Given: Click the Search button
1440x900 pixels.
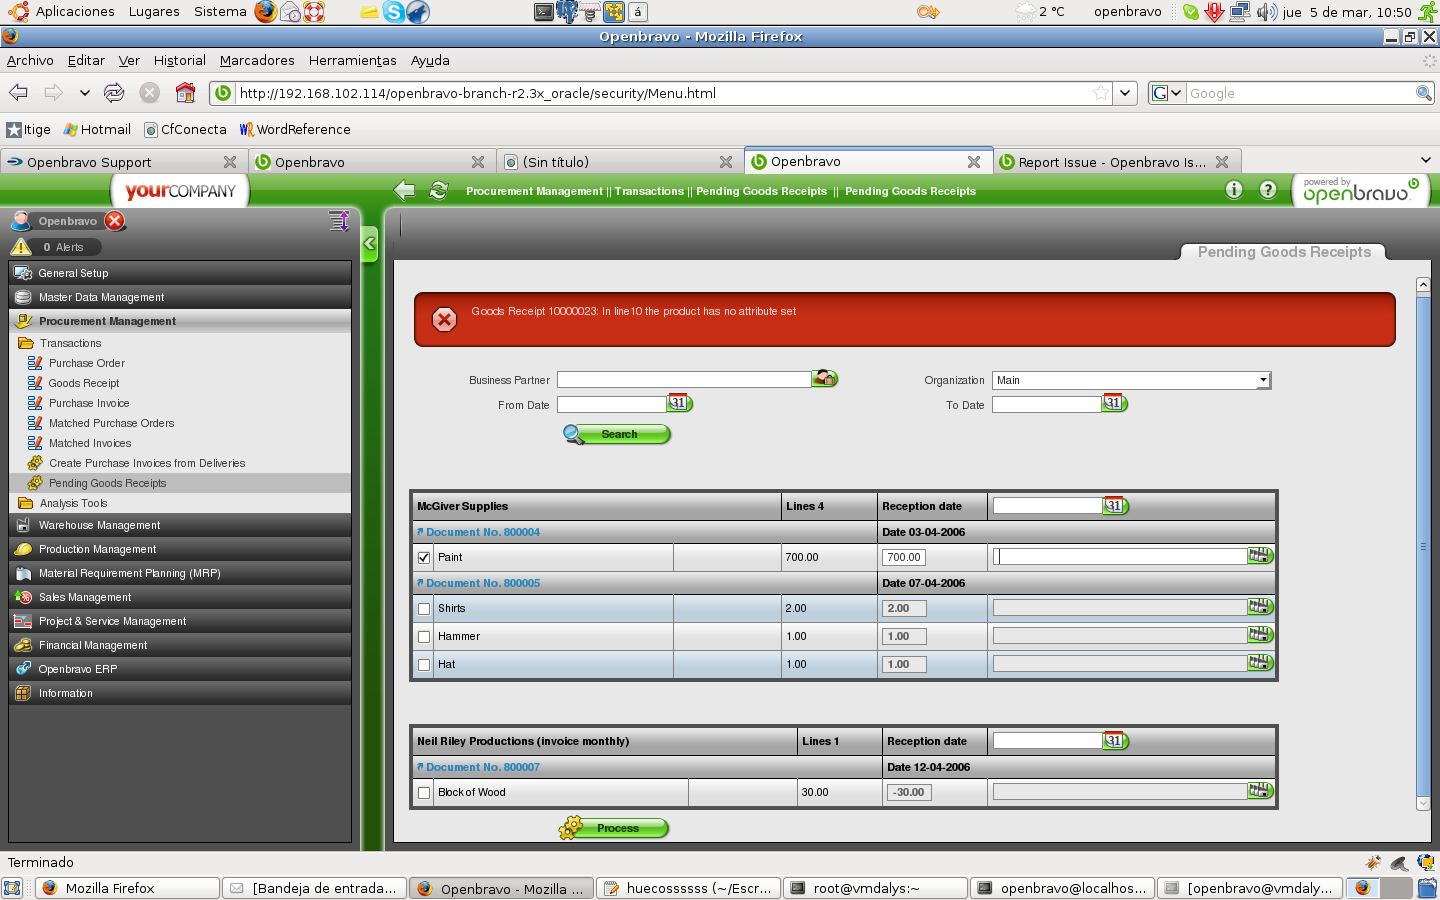Looking at the screenshot, I should point(618,434).
